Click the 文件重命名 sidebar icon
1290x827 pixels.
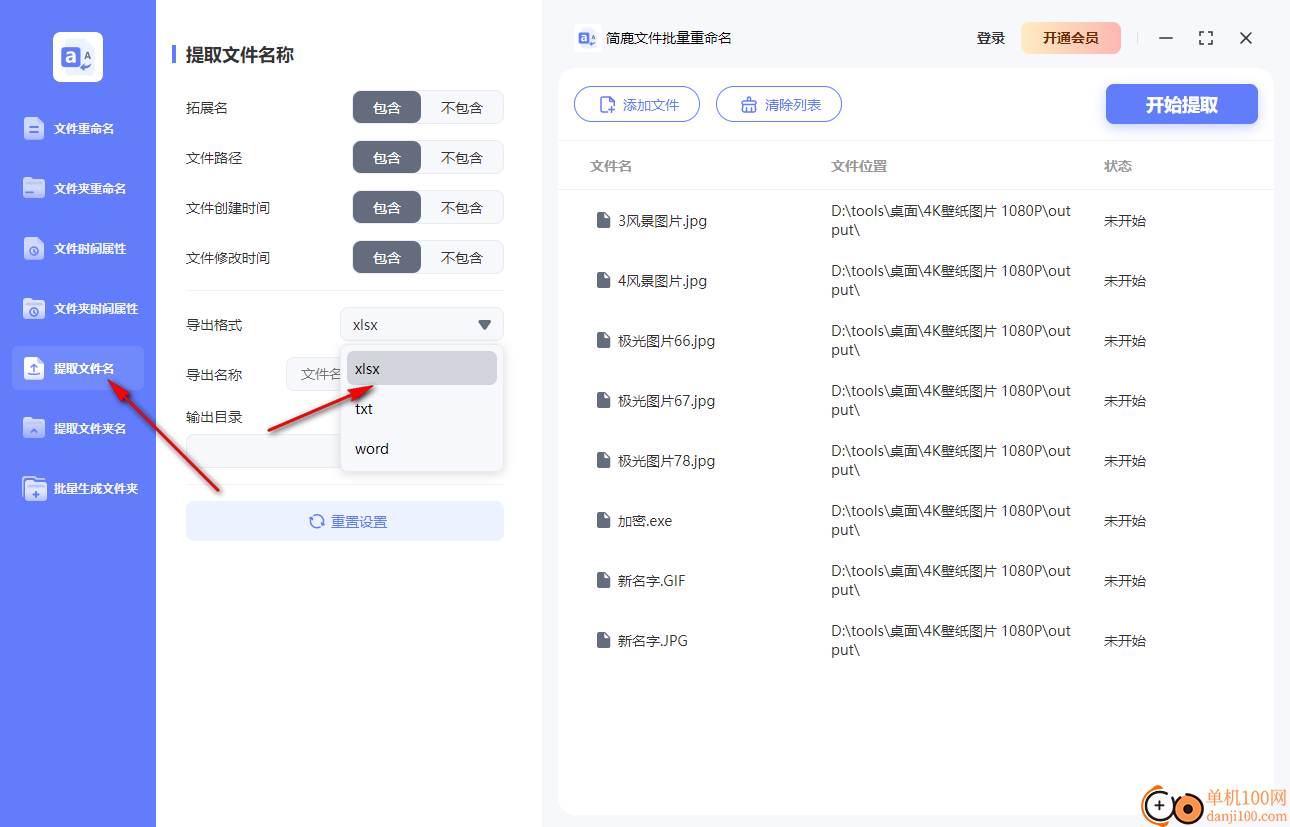pyautogui.click(x=34, y=128)
